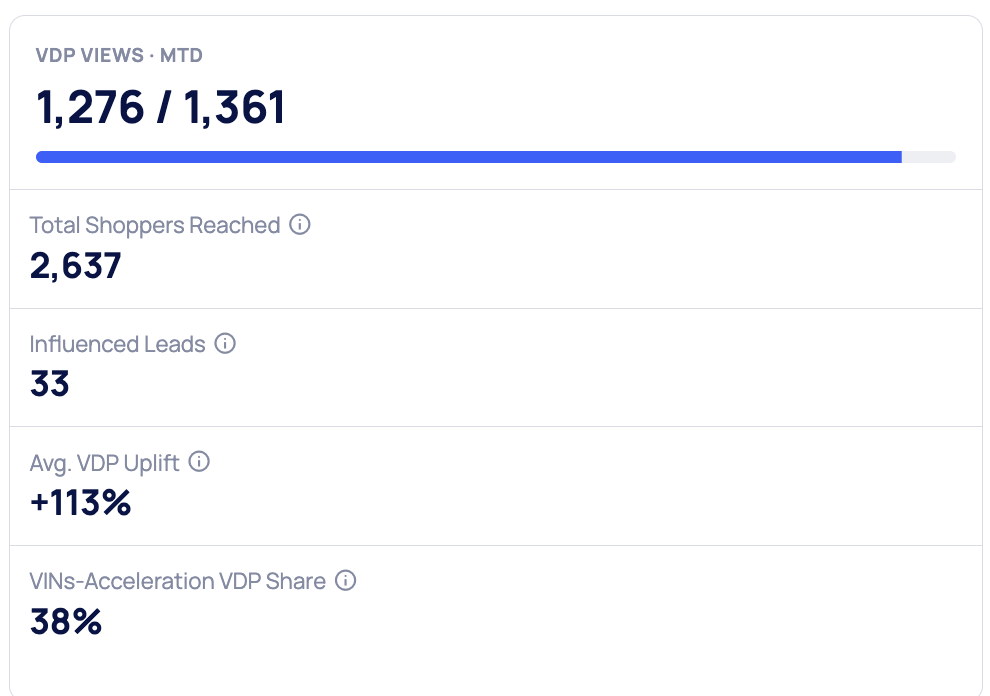This screenshot has height=696, width=990.
Task: Click info icon next to Avg. VDP Uplift
Action: pyautogui.click(x=199, y=462)
